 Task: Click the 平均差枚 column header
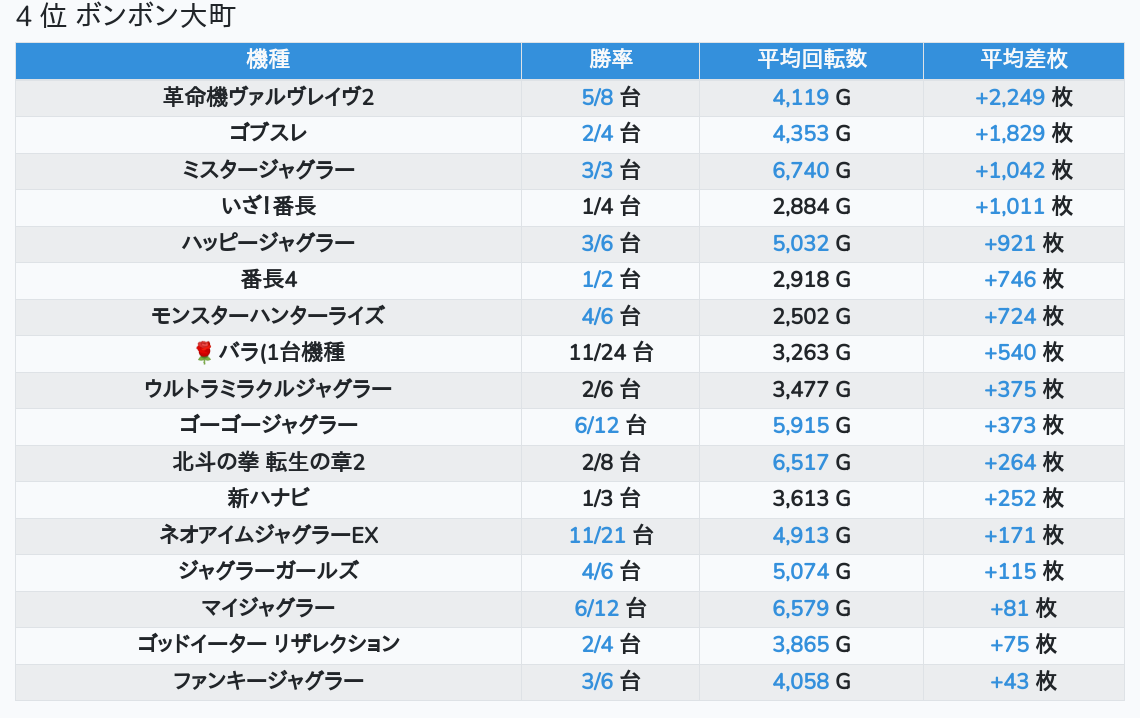(x=1023, y=59)
